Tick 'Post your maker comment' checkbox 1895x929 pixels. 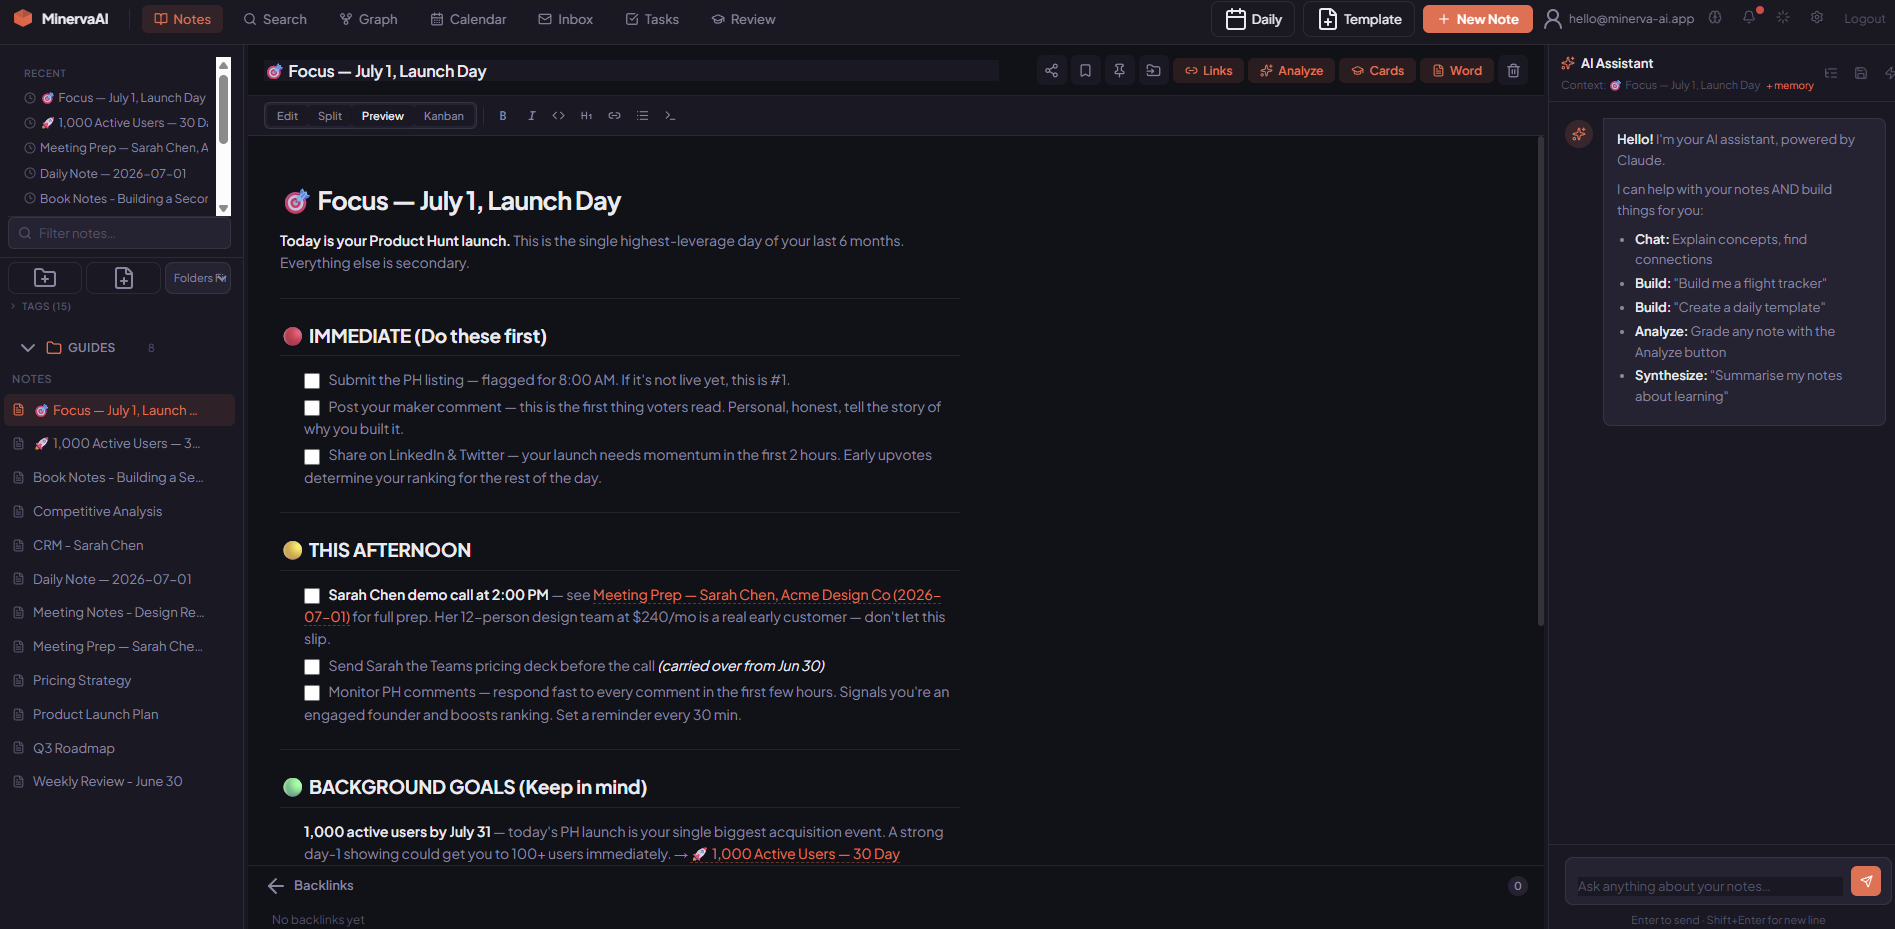pyautogui.click(x=312, y=408)
